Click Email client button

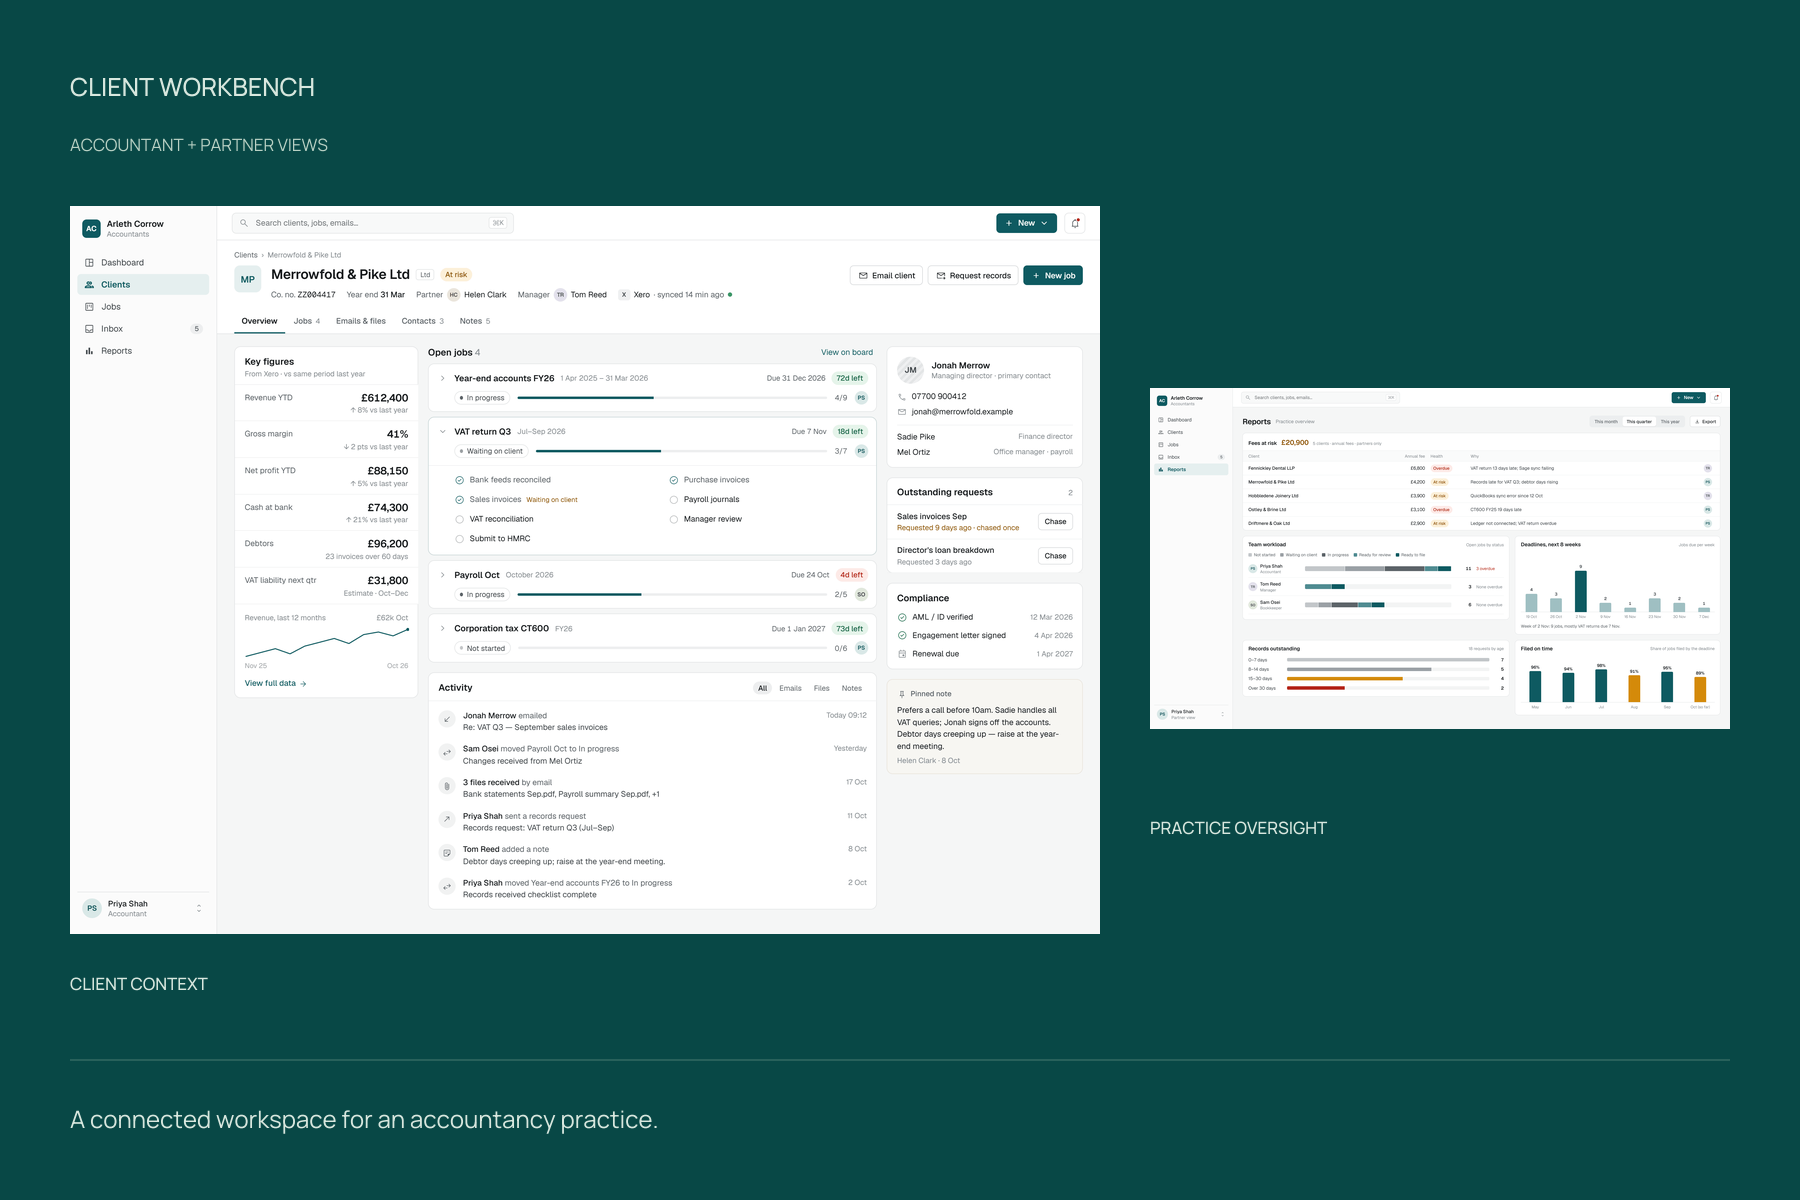[x=886, y=275]
